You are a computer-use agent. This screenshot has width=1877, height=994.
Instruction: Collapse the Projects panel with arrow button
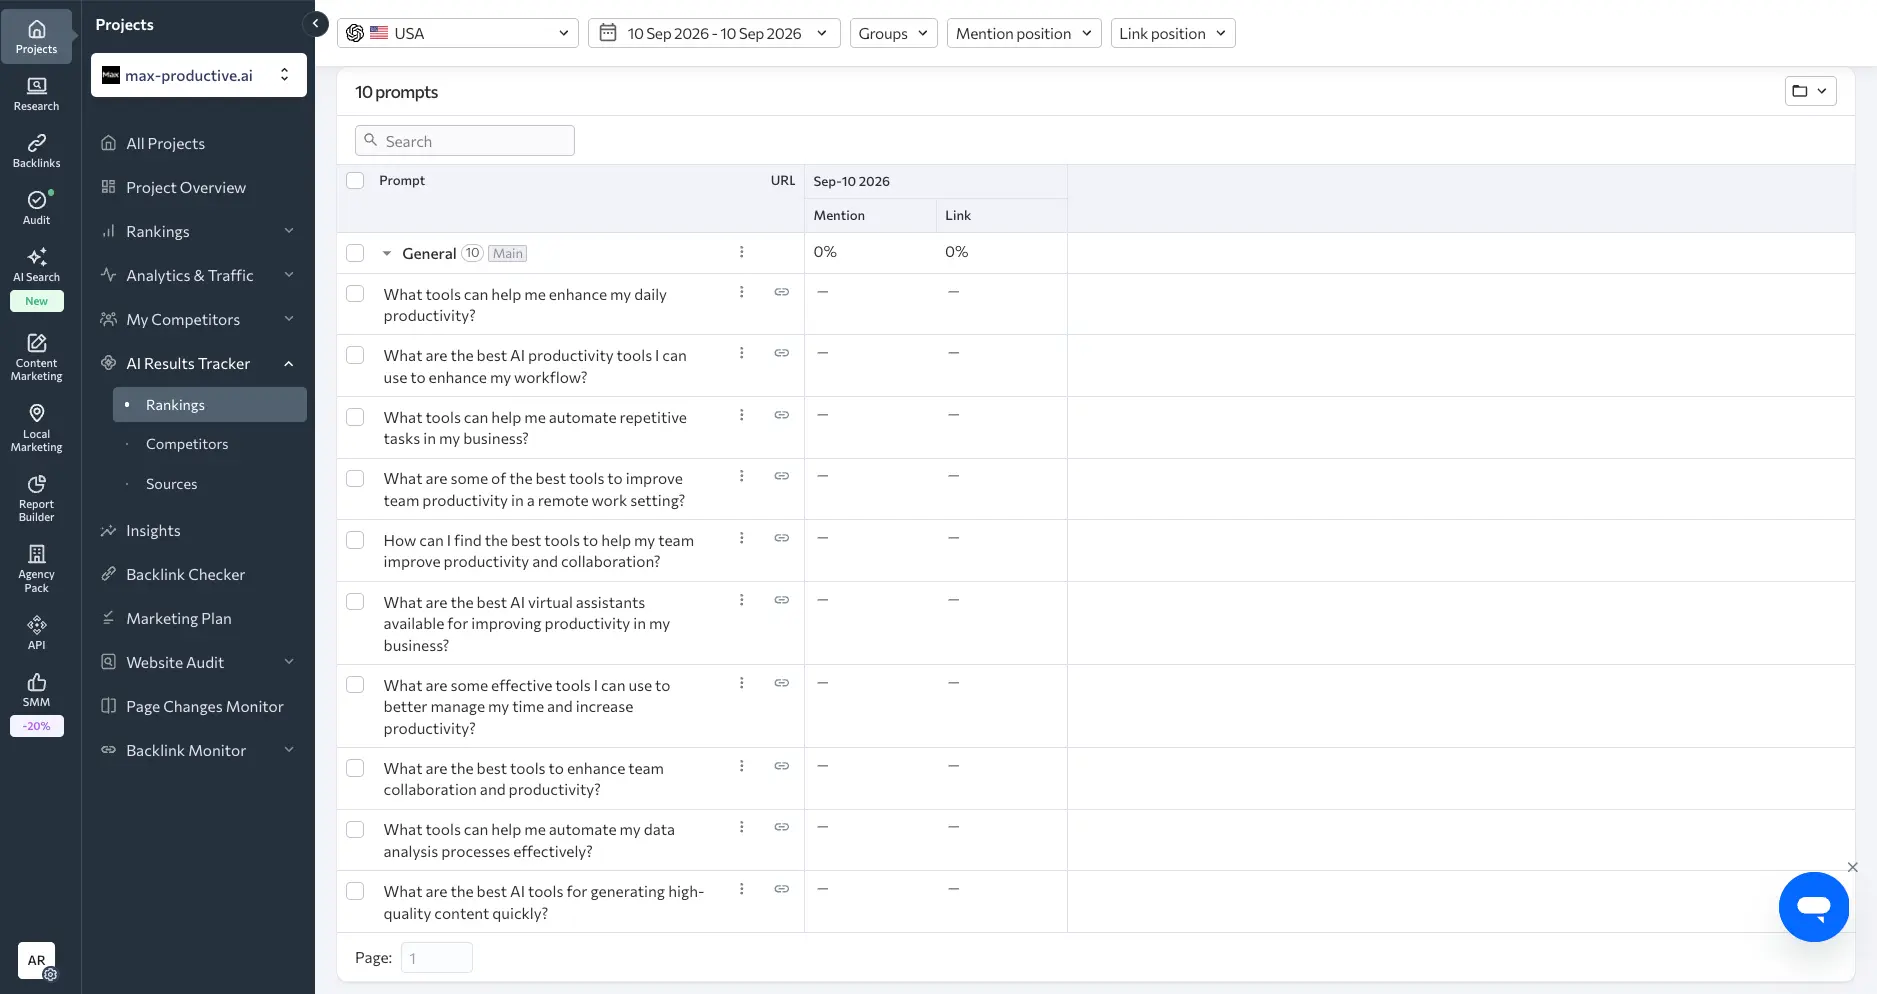[316, 23]
